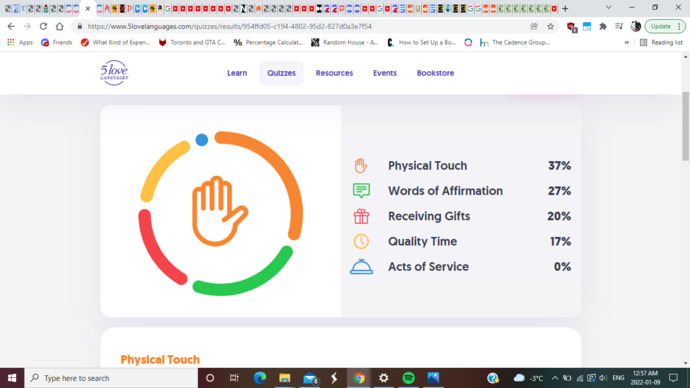The height and width of the screenshot is (388, 690).
Task: Open the Percentage Calculator bookmark
Action: [x=268, y=42]
